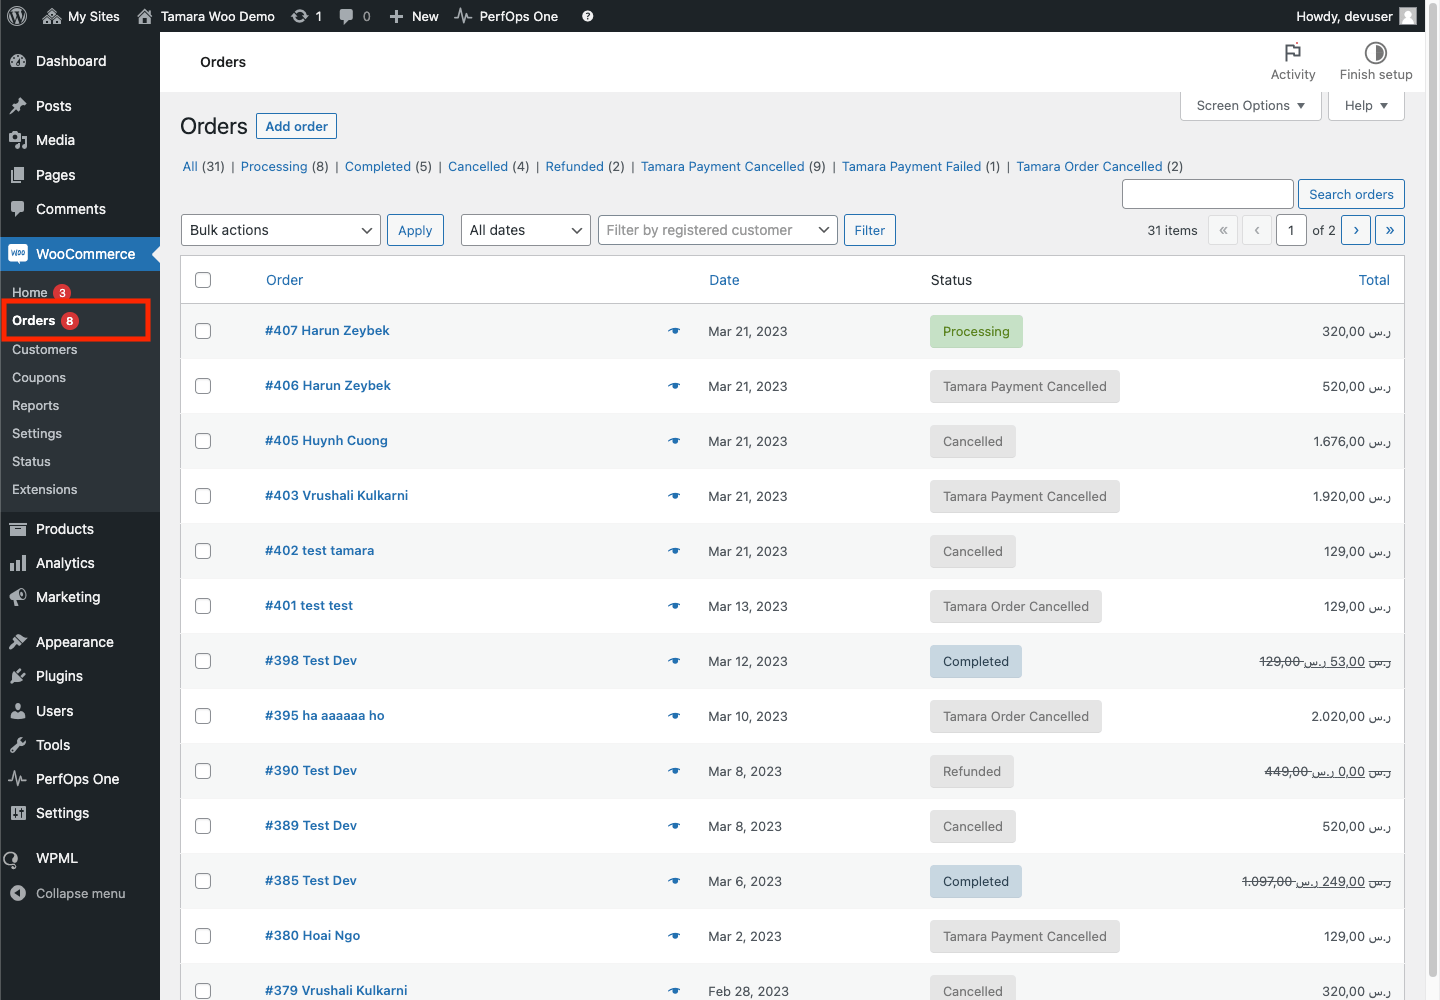Click the current page number field

[1291, 230]
